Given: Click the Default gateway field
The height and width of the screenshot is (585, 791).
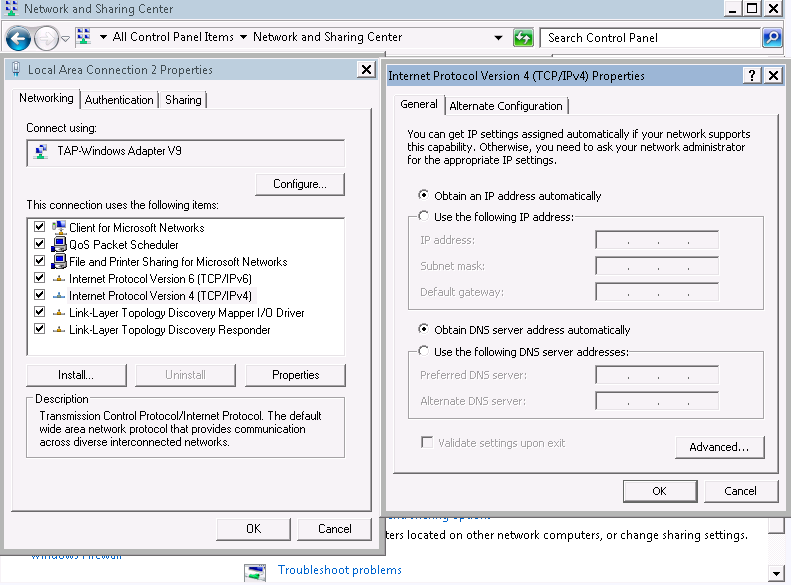Looking at the screenshot, I should tap(657, 292).
